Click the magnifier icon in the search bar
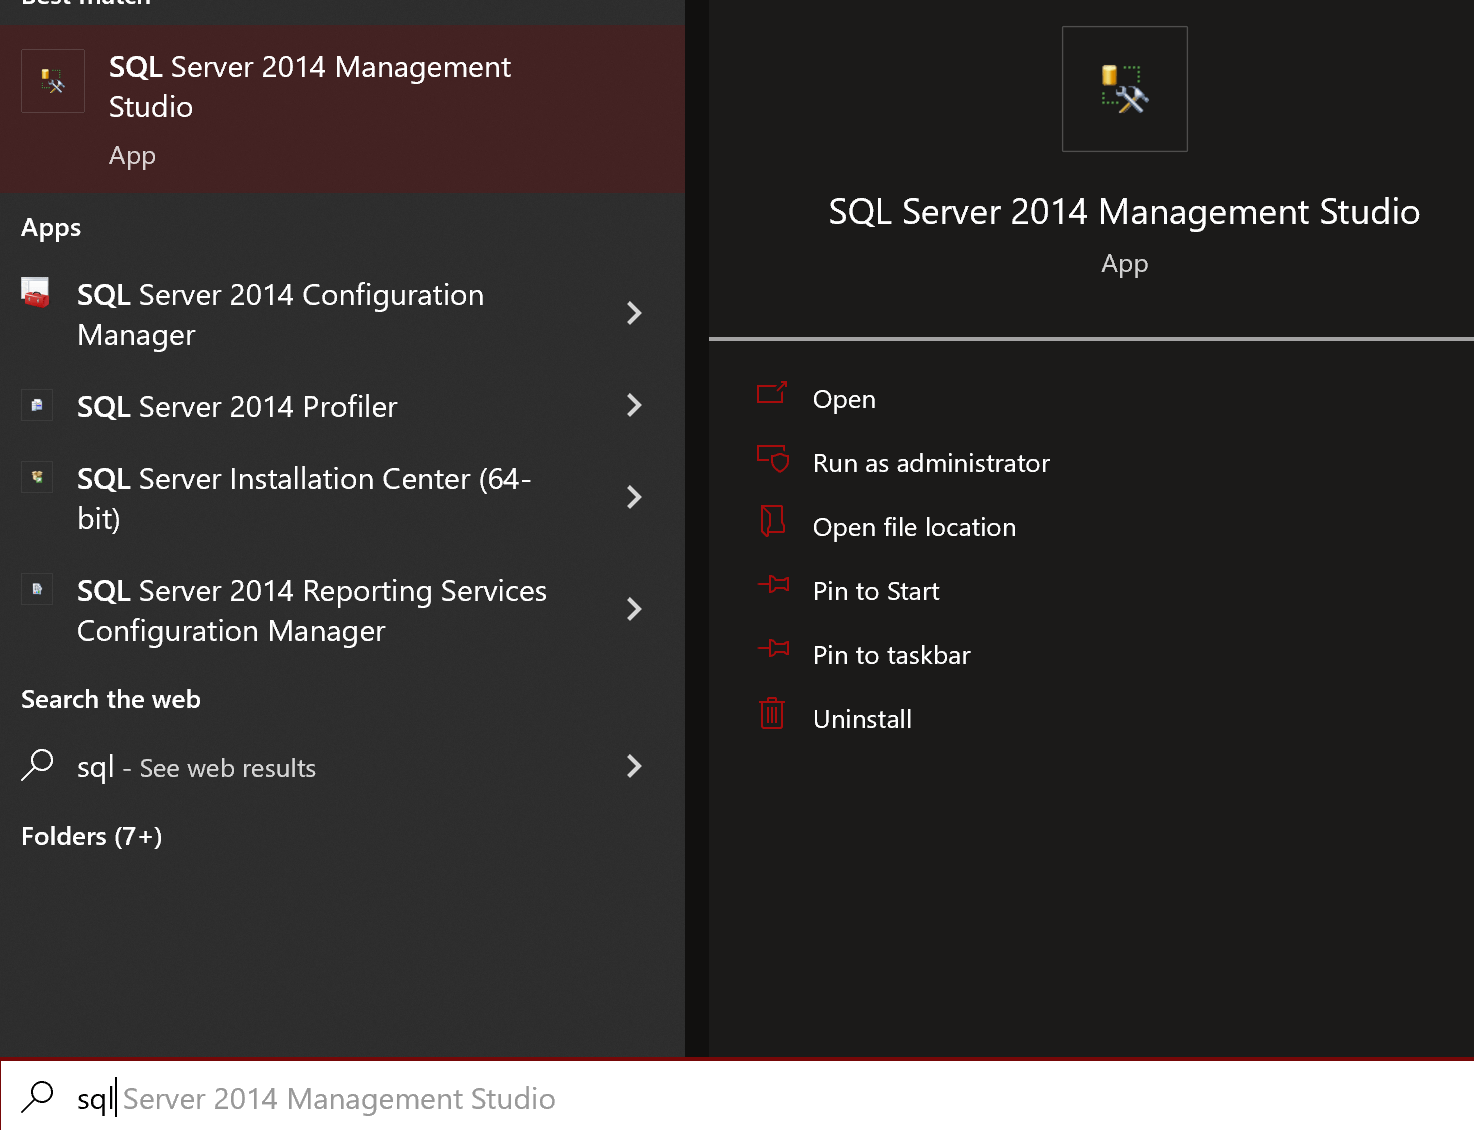Screen dimensions: 1474x1130 coord(37,1097)
